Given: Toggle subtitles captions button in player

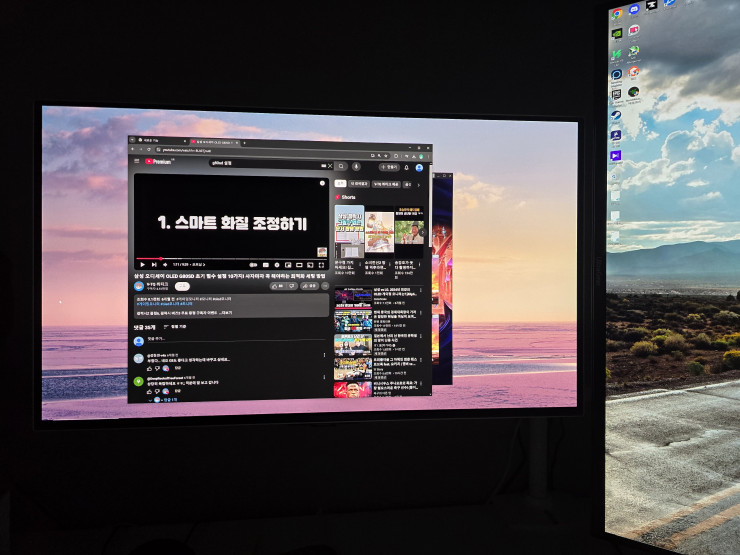Looking at the screenshot, I should tap(266, 265).
